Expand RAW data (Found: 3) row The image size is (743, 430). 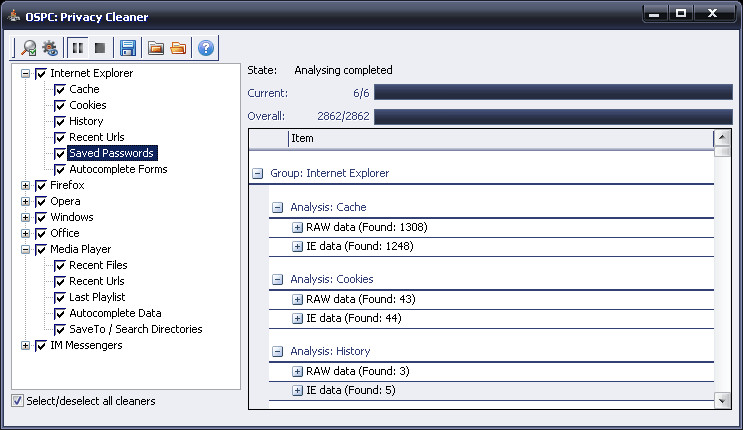(297, 372)
